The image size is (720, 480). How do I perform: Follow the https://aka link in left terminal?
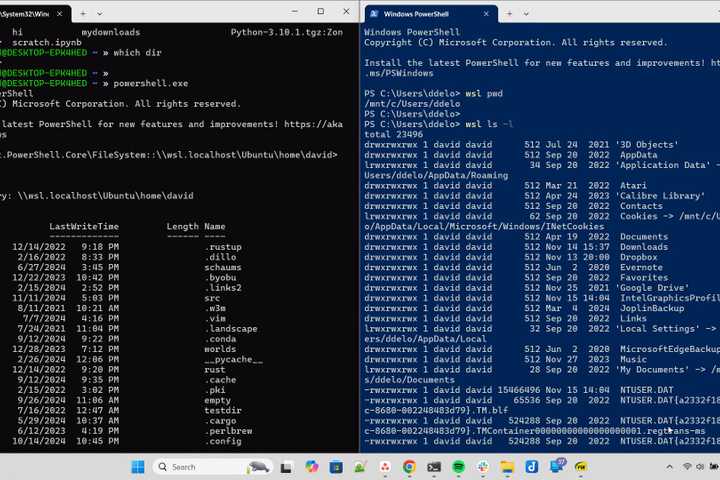click(313, 124)
